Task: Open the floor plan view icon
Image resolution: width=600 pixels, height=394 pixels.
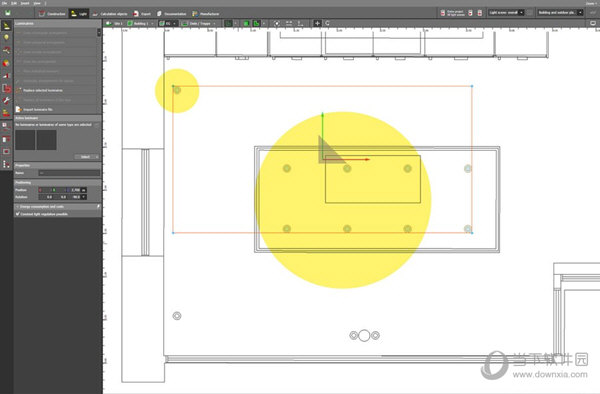Action: (x=6, y=126)
